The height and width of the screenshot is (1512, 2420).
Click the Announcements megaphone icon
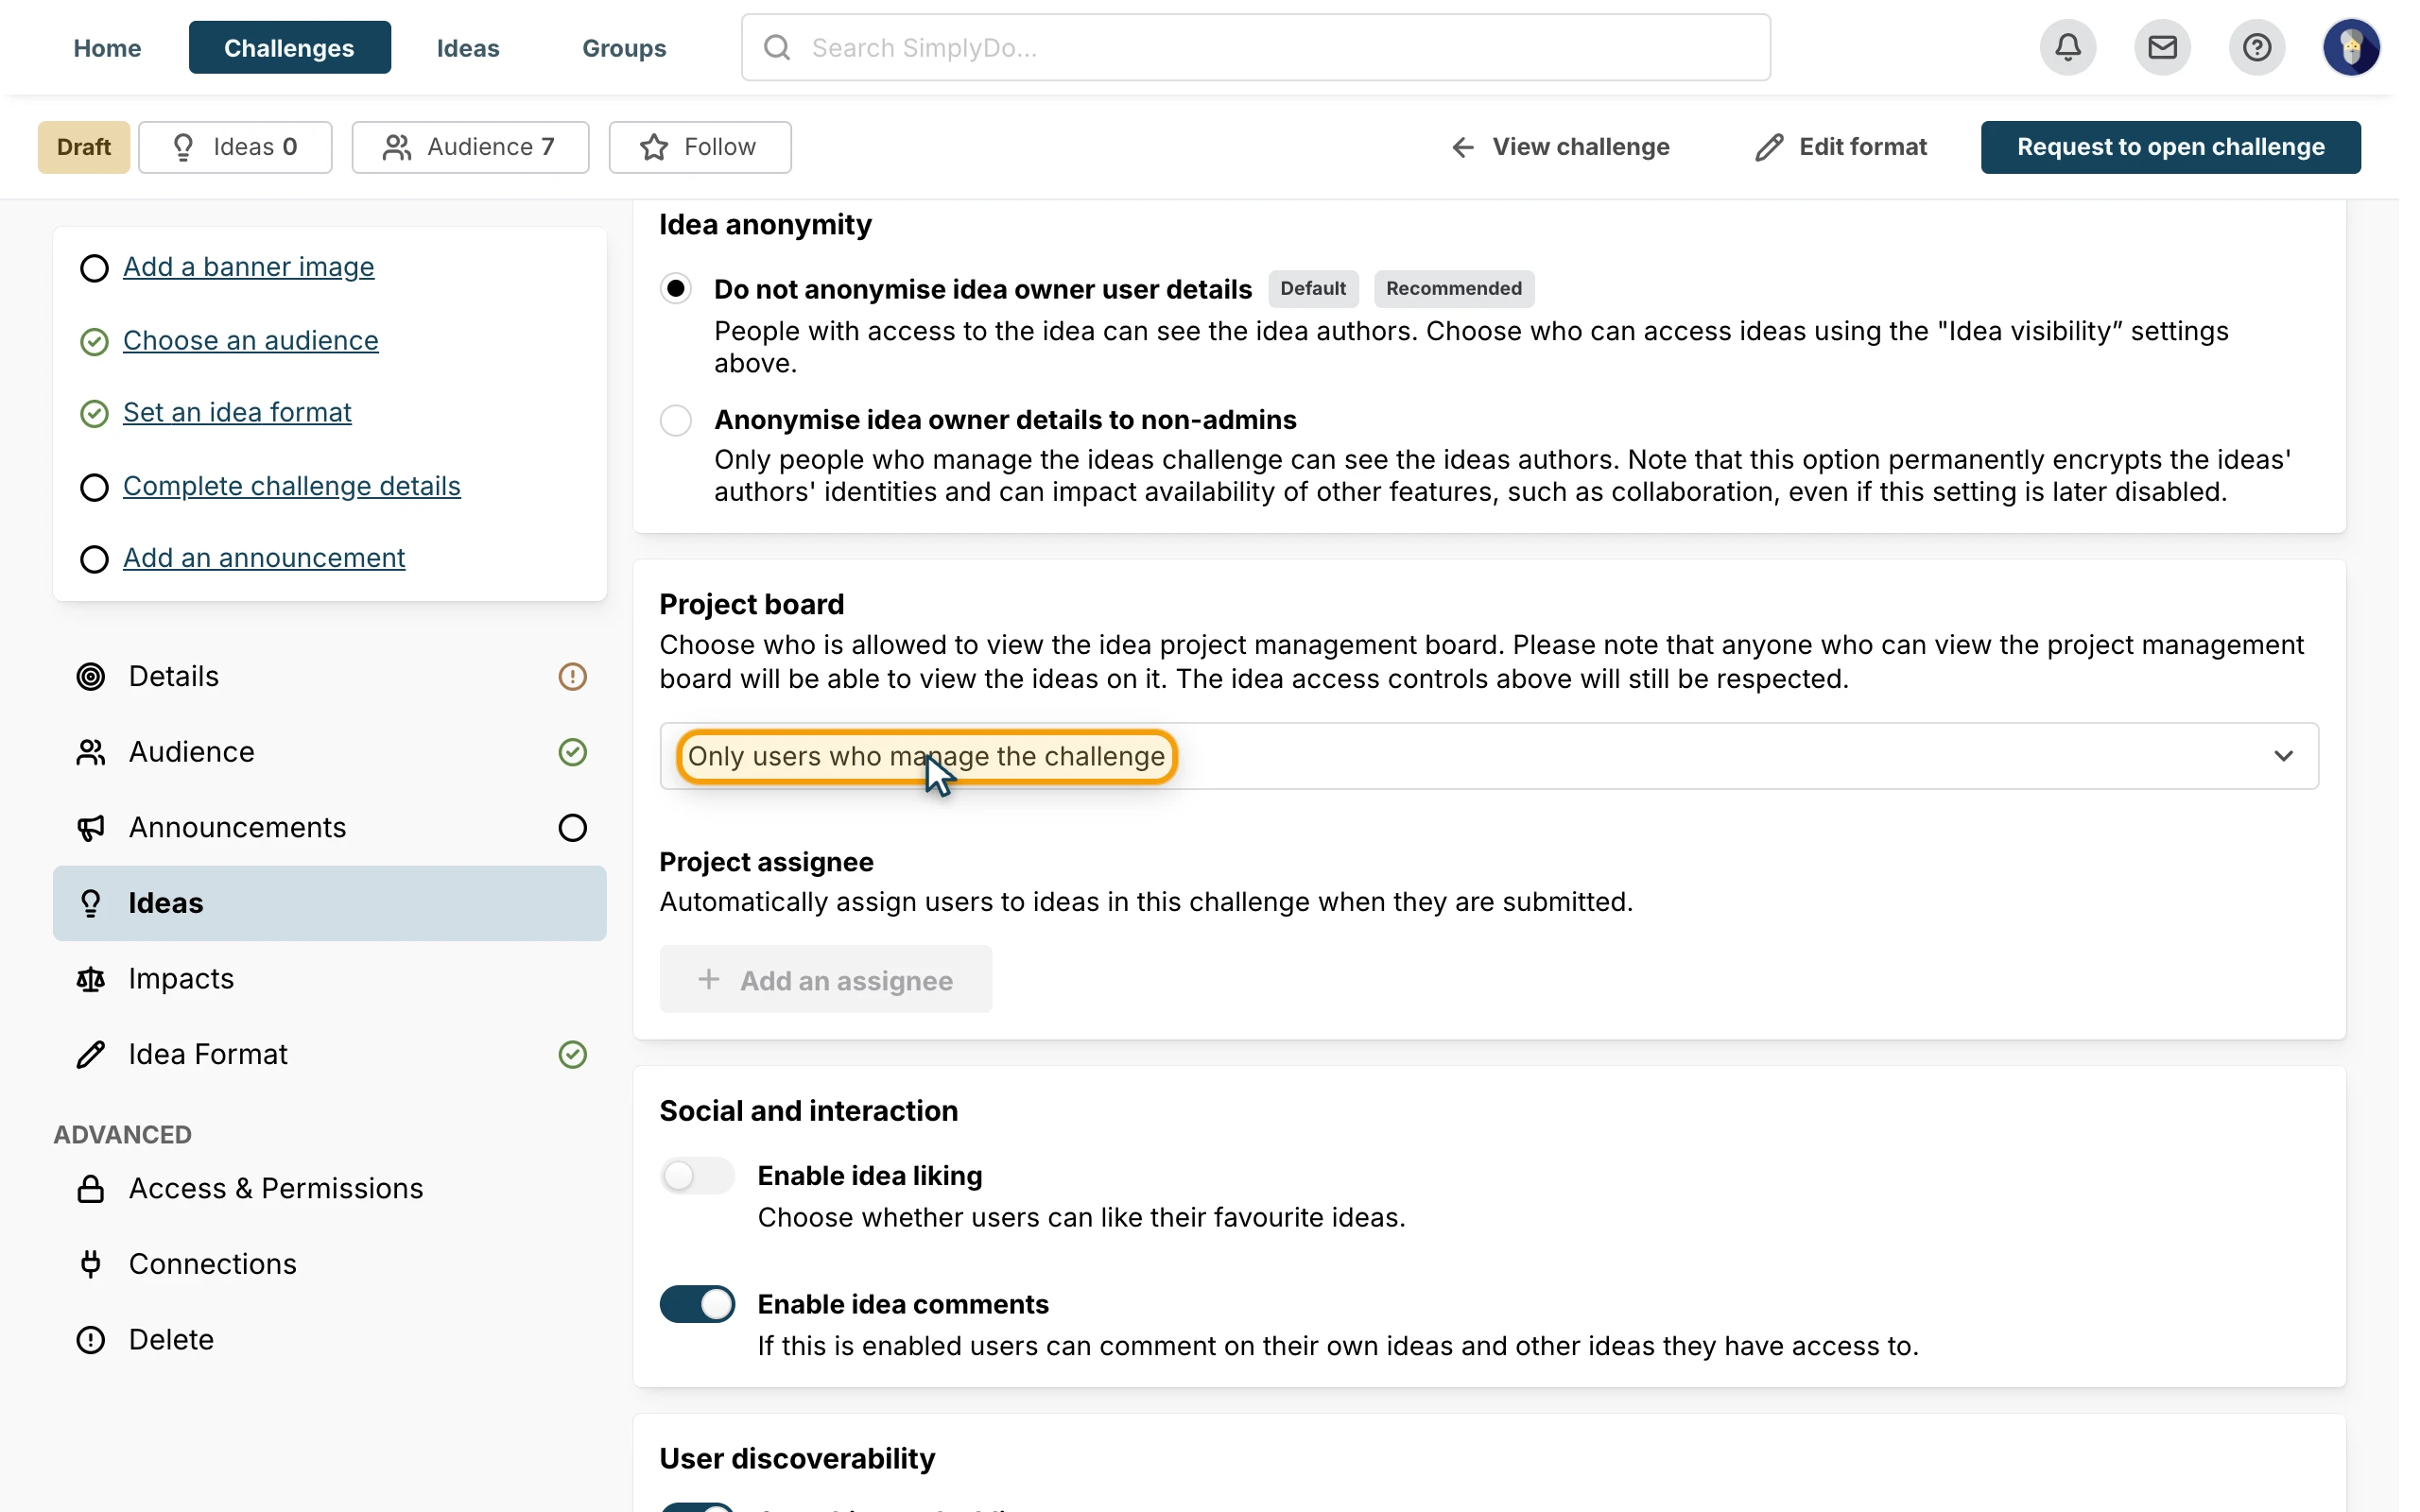91,828
